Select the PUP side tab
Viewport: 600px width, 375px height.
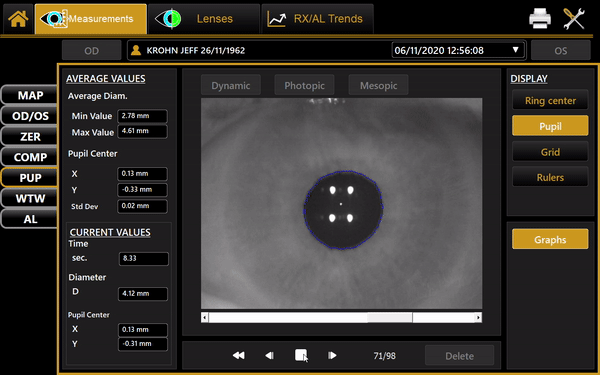(30, 178)
